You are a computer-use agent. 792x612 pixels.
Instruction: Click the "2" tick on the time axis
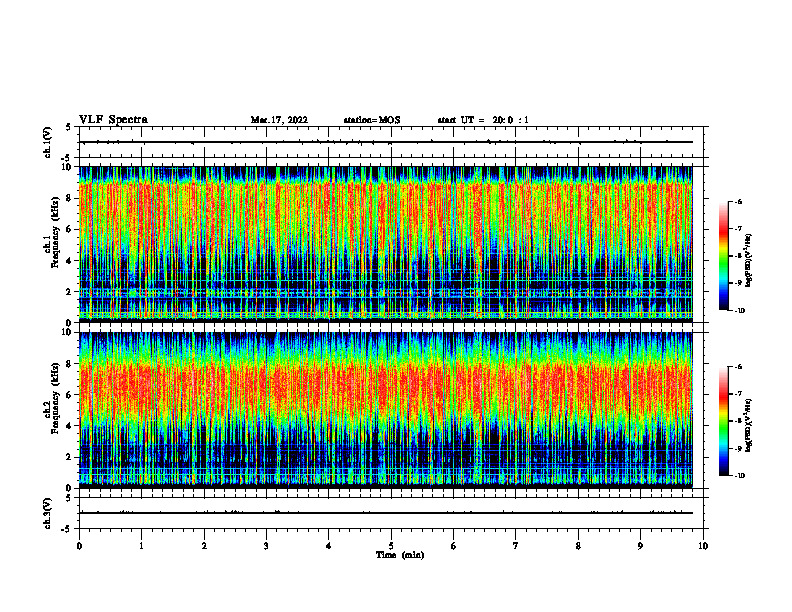point(204,546)
